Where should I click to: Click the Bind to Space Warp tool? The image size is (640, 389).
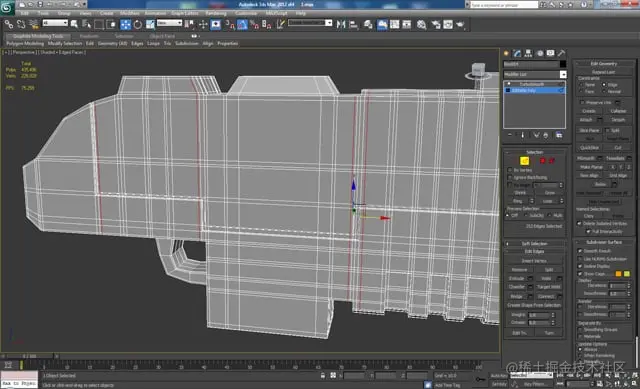tap(33, 24)
